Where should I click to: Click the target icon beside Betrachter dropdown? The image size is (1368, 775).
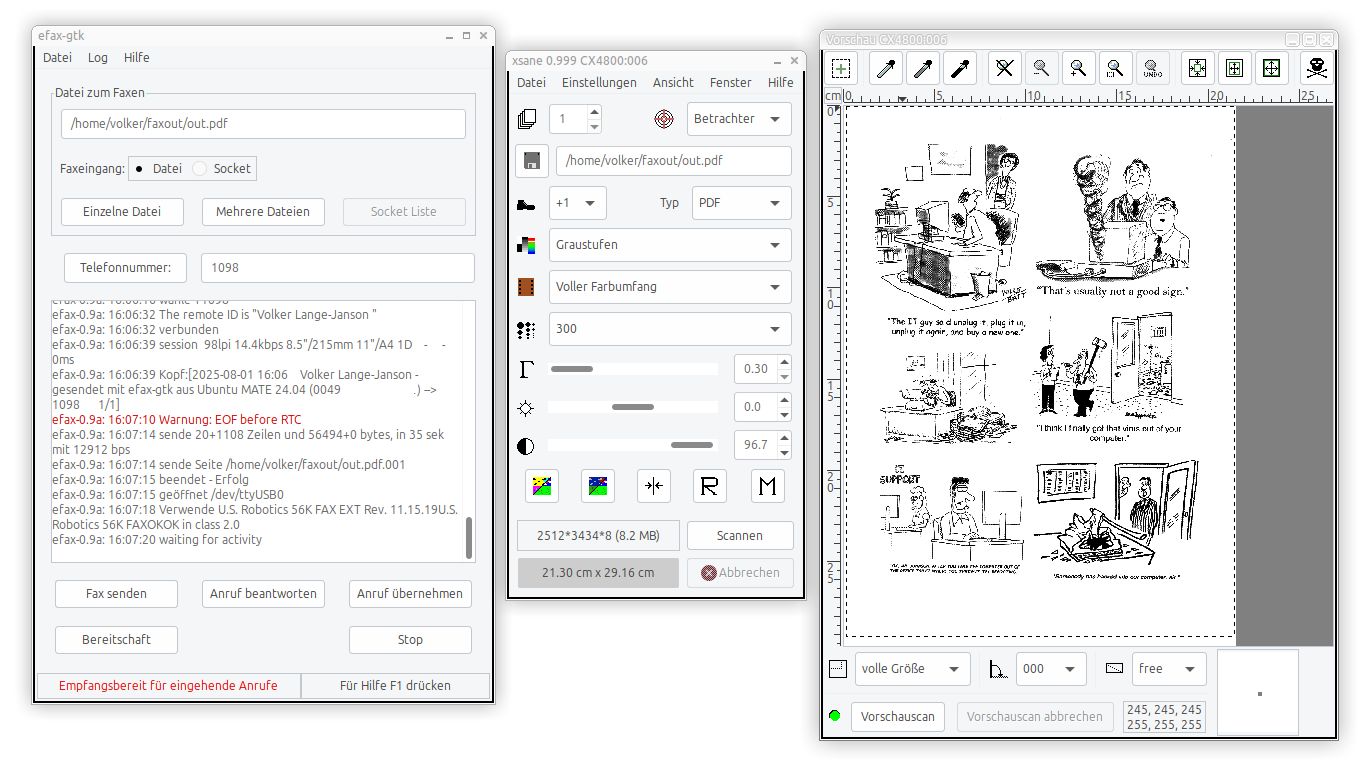pos(663,119)
